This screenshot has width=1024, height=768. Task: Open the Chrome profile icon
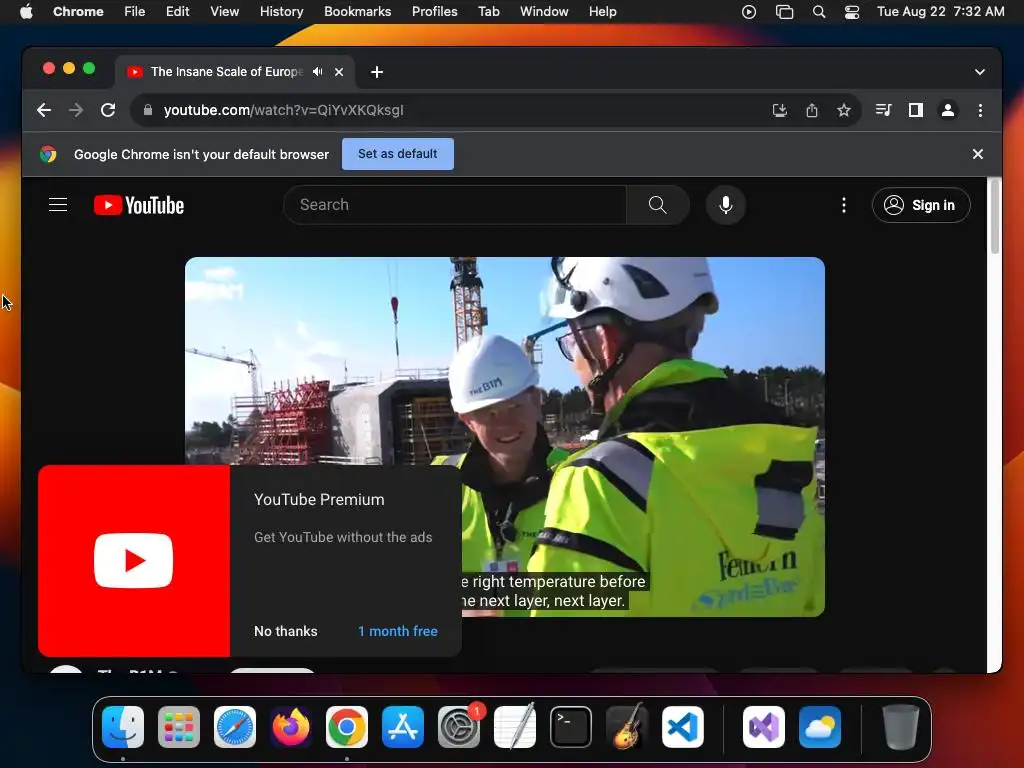948,110
